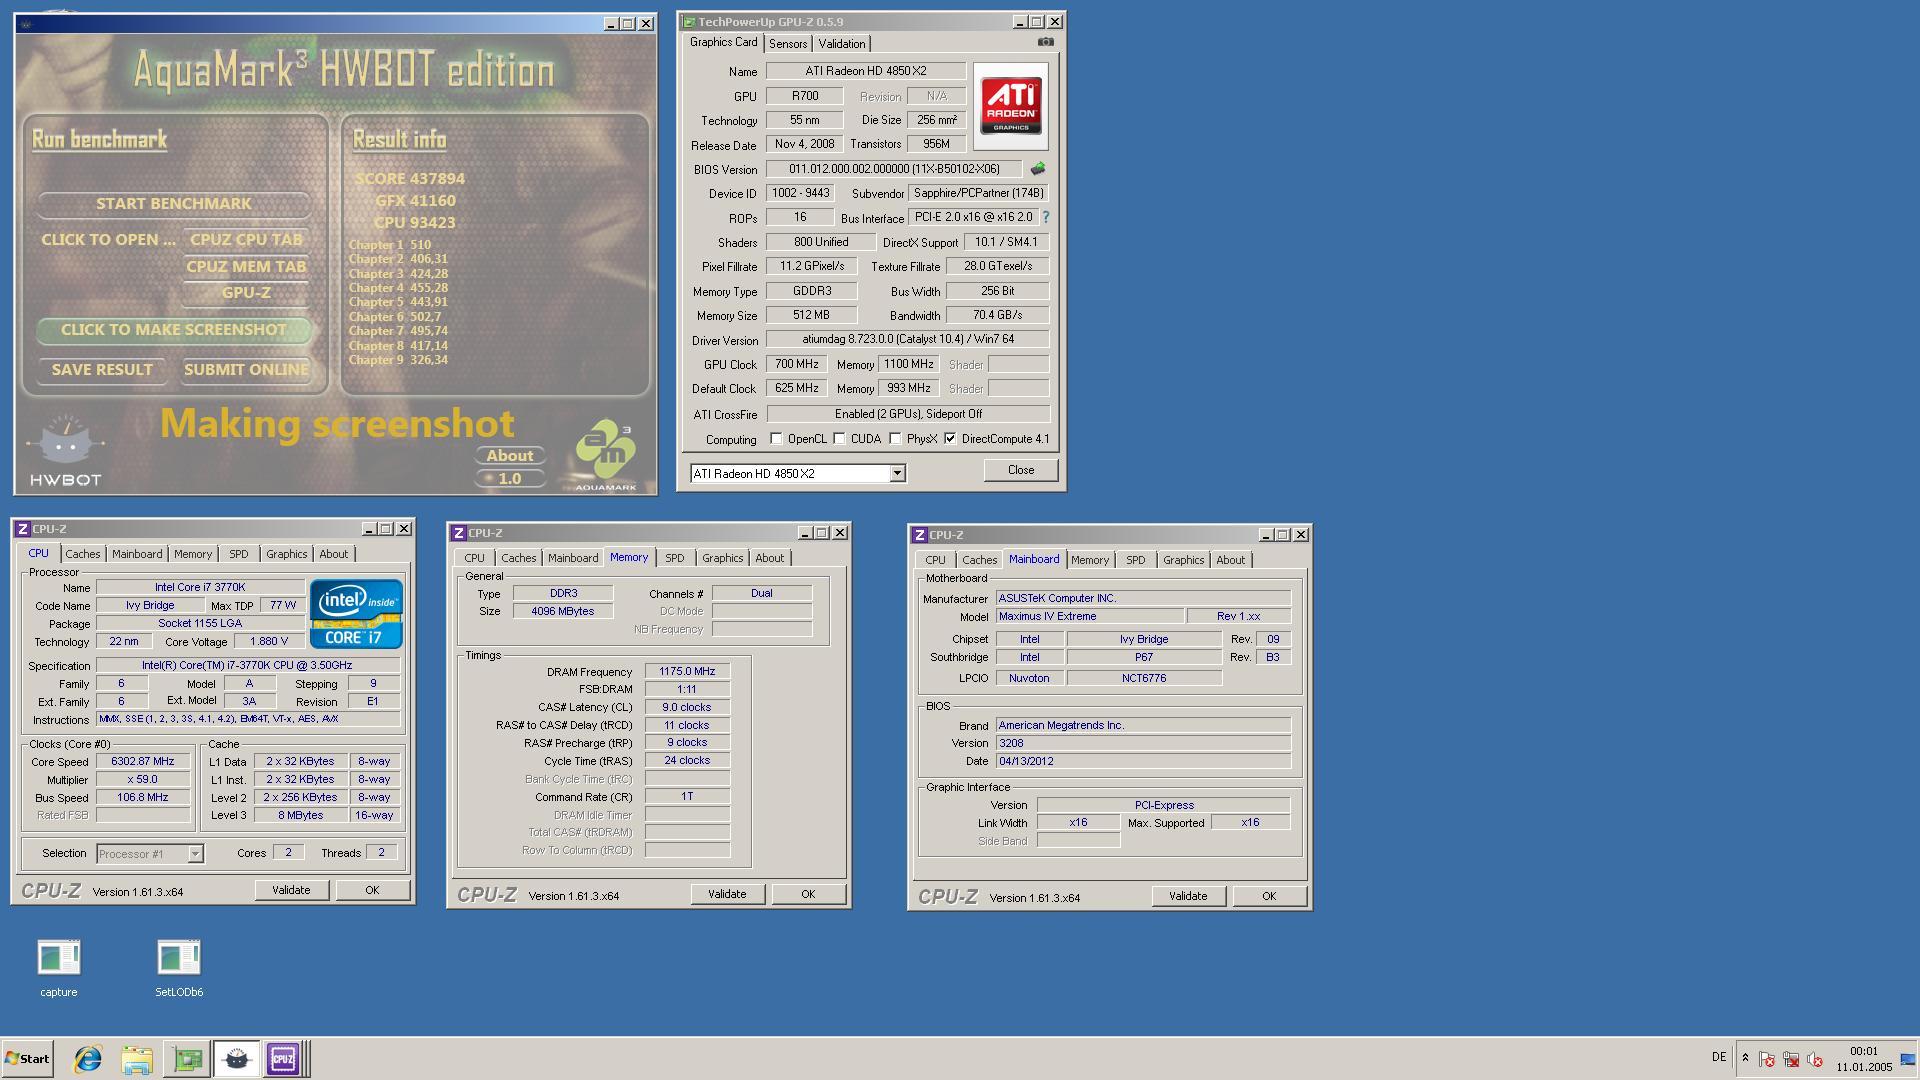
Task: Click the BIOS save chip icon in GPU-Z
Action: [x=1038, y=169]
